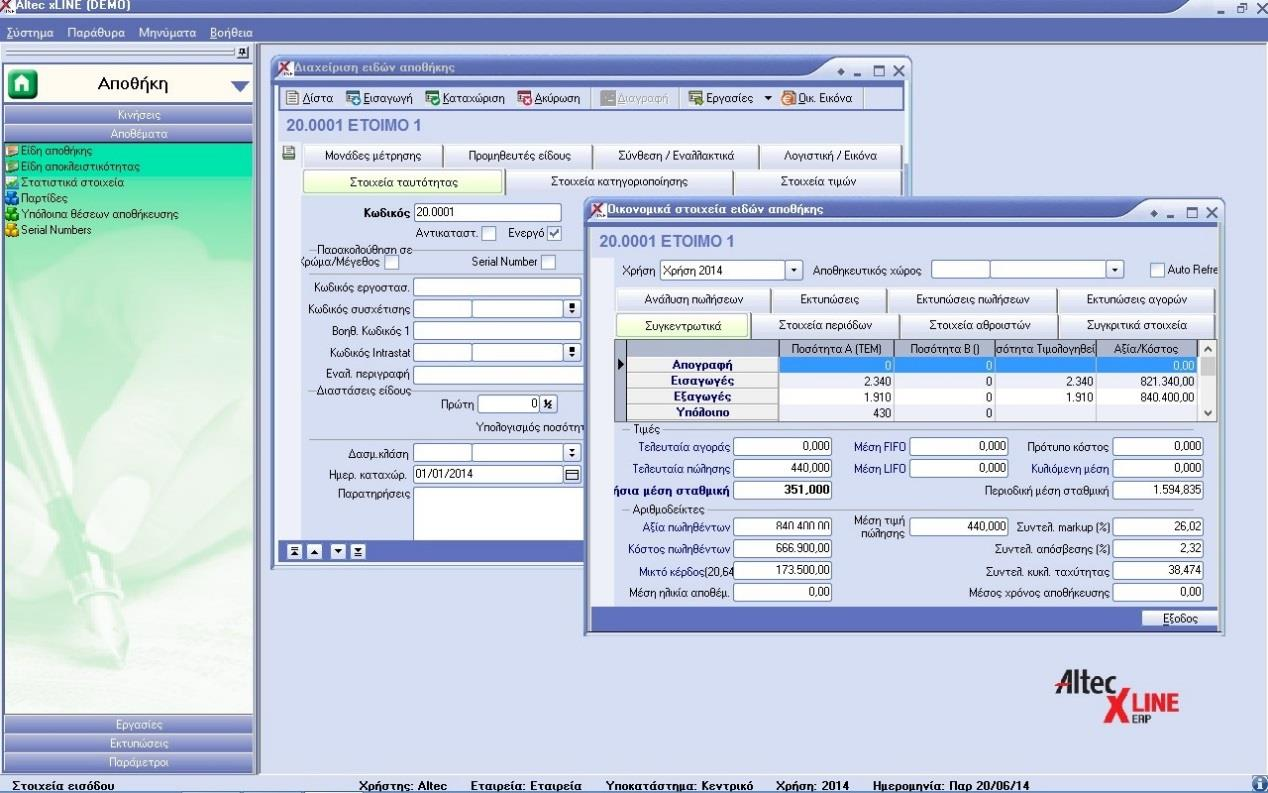The height and width of the screenshot is (793, 1268).
Task: Expand the Εκτυπώσεις sidebar section
Action: (128, 744)
